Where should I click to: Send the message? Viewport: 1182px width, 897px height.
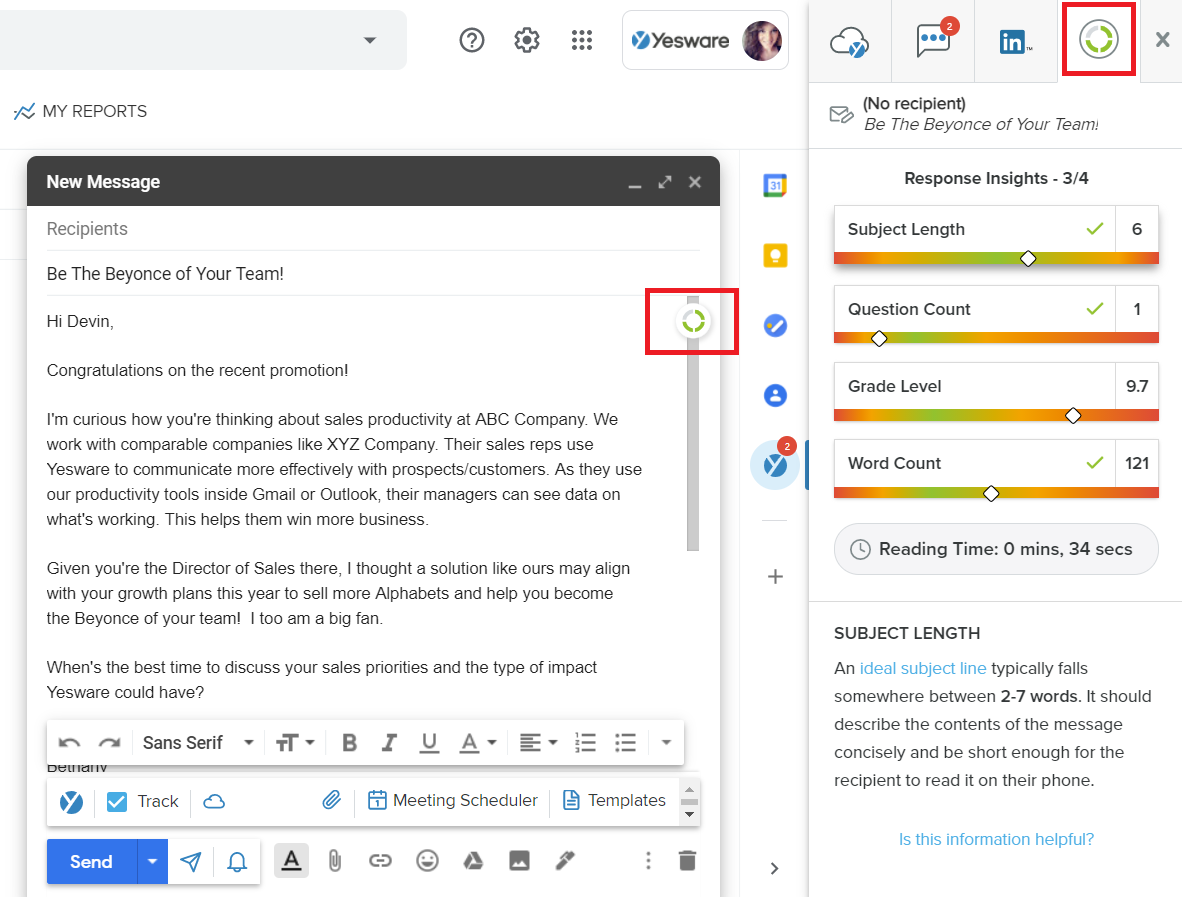point(91,862)
